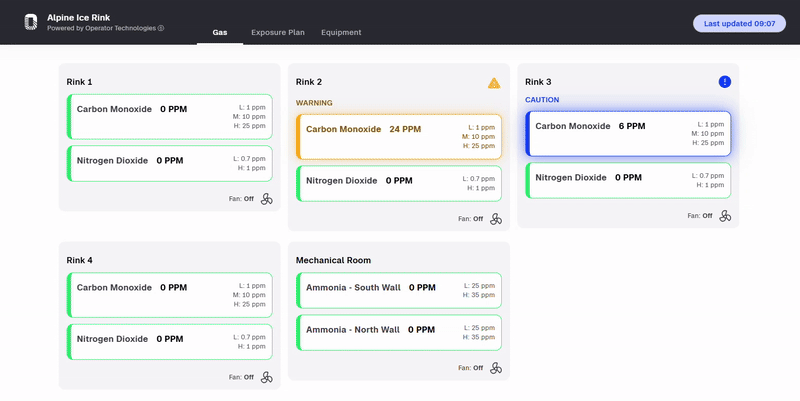The image size is (800, 401).
Task: Open Rink 3 Carbon Monoxide caution card
Action: (627, 133)
